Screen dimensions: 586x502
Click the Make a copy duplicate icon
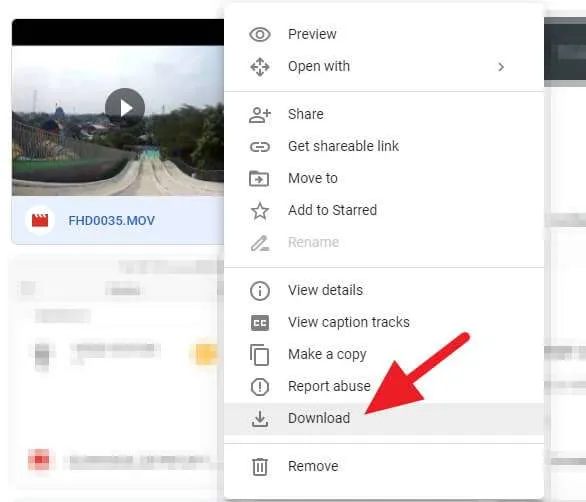point(259,355)
